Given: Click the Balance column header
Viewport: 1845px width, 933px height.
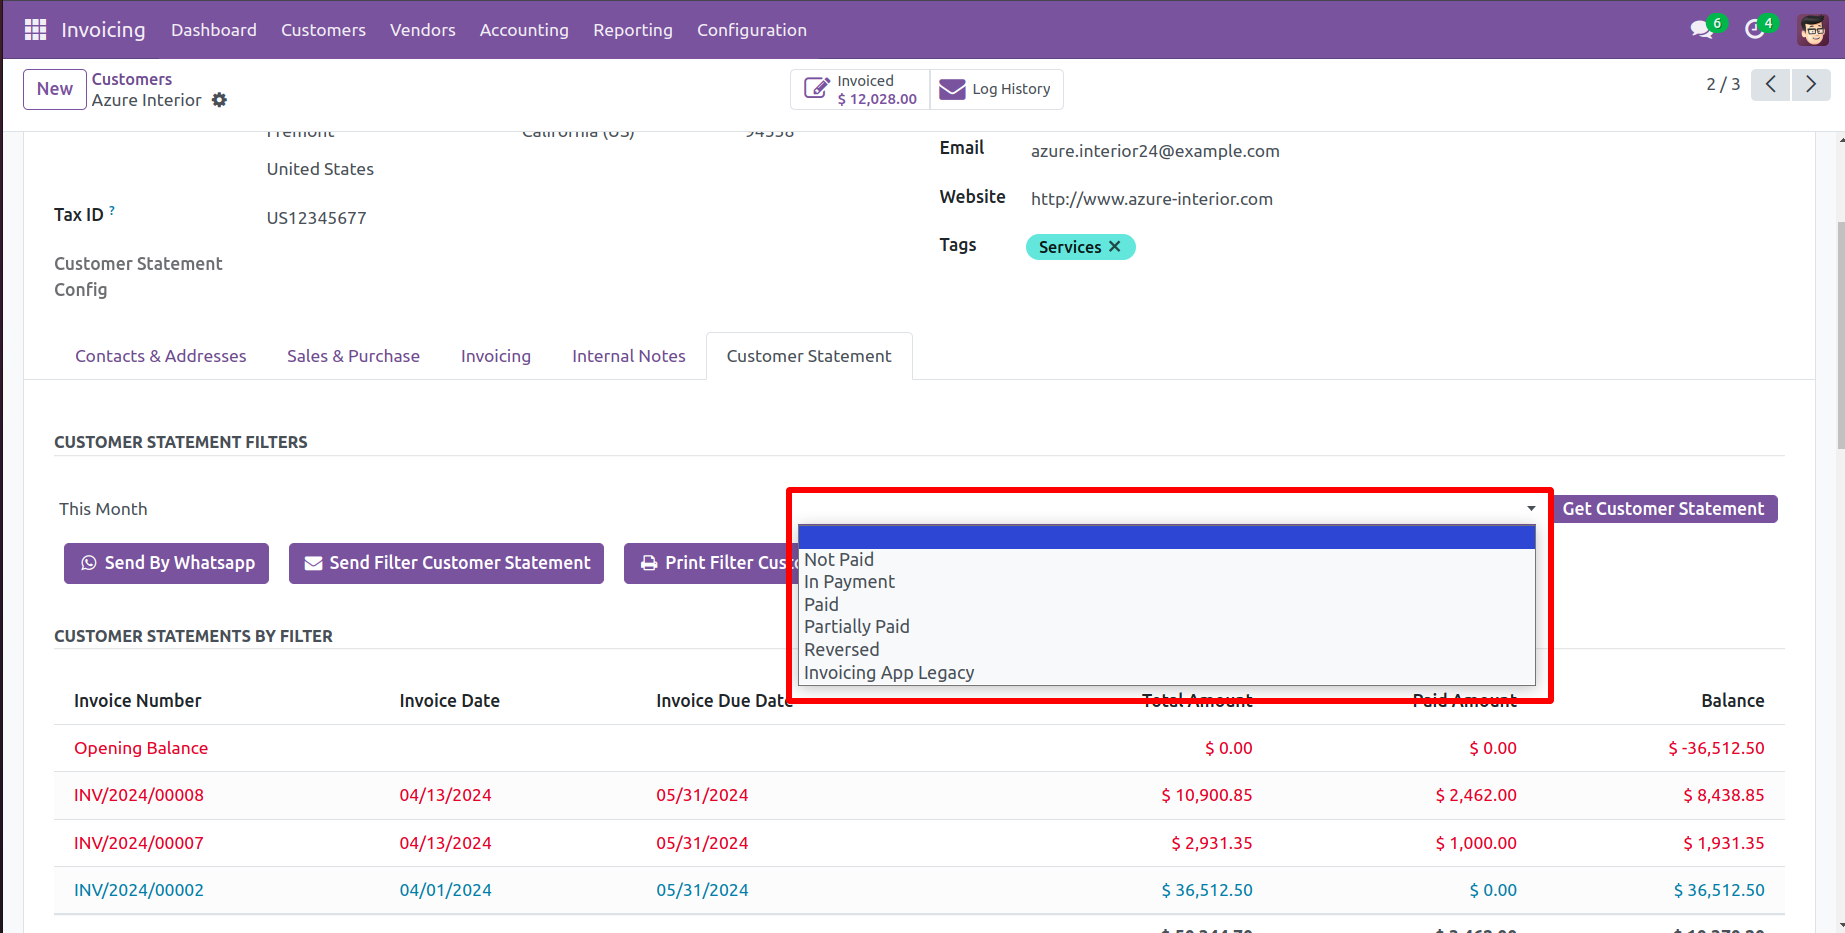Looking at the screenshot, I should click(1732, 701).
